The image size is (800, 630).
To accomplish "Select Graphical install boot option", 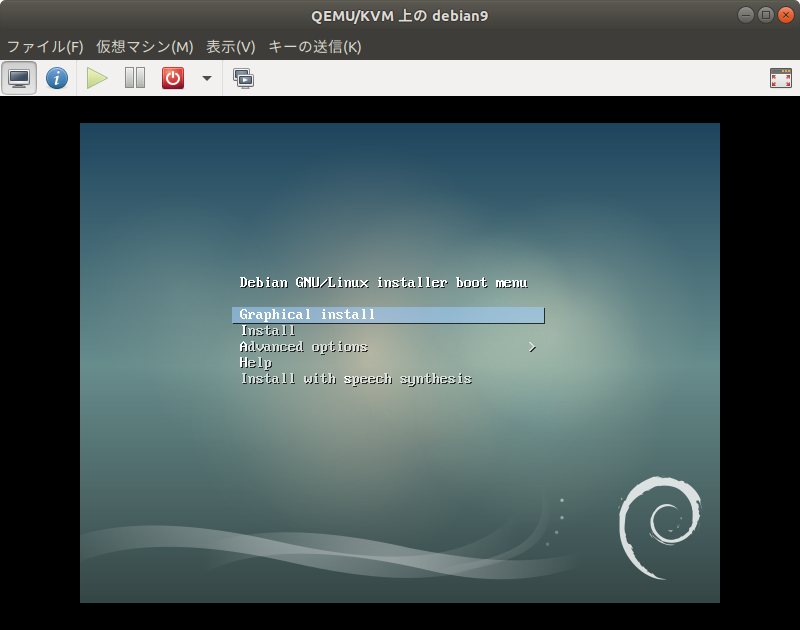I will point(388,315).
